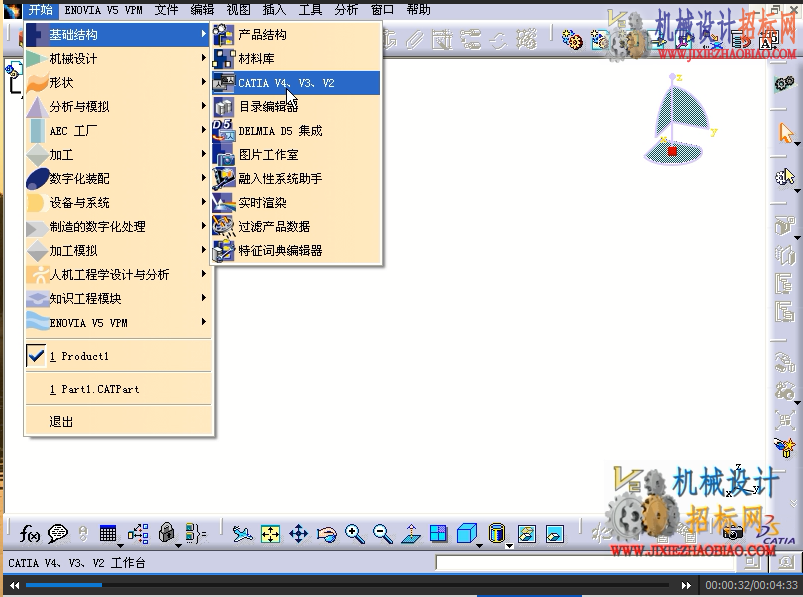This screenshot has height=597, width=803.
Task: Select 目录编辑器 workbench
Action: point(297,106)
